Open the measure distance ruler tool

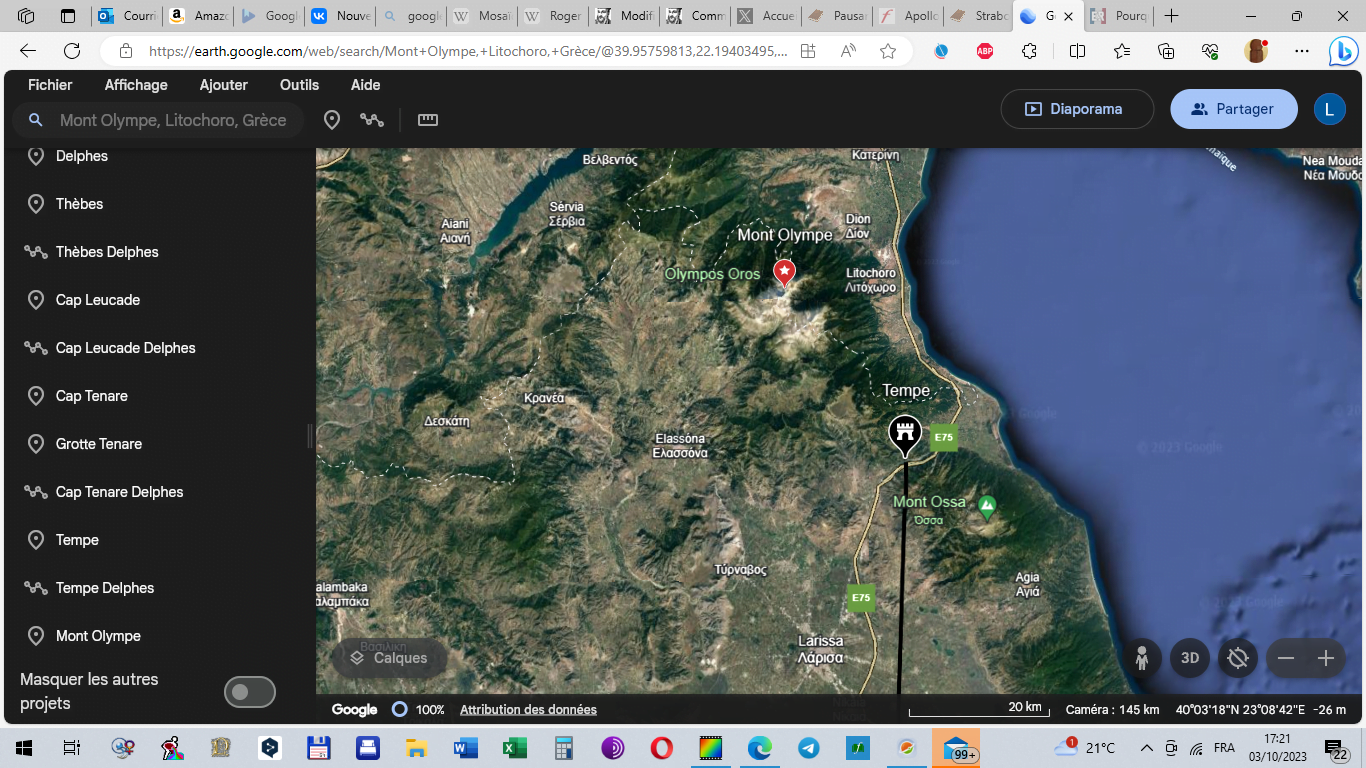428,120
